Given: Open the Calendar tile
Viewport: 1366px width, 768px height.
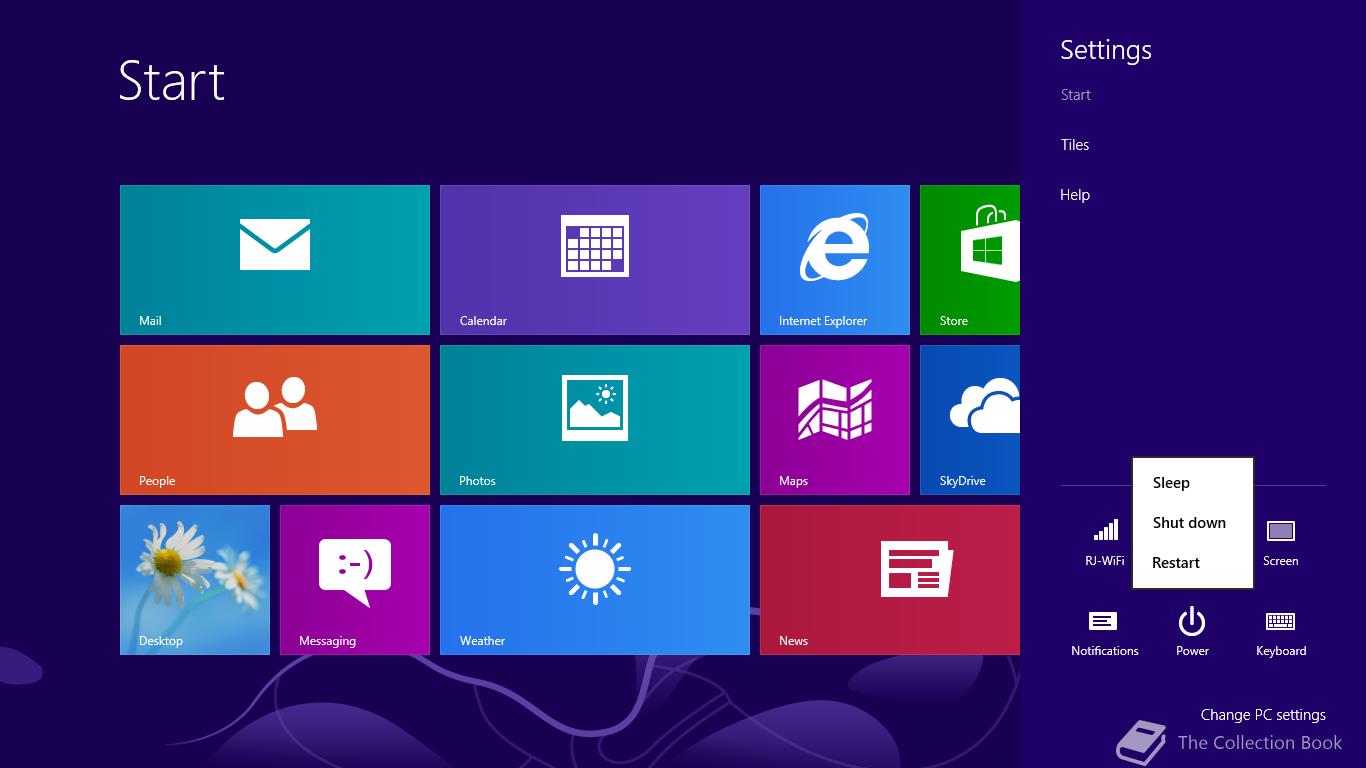Looking at the screenshot, I should pyautogui.click(x=595, y=260).
